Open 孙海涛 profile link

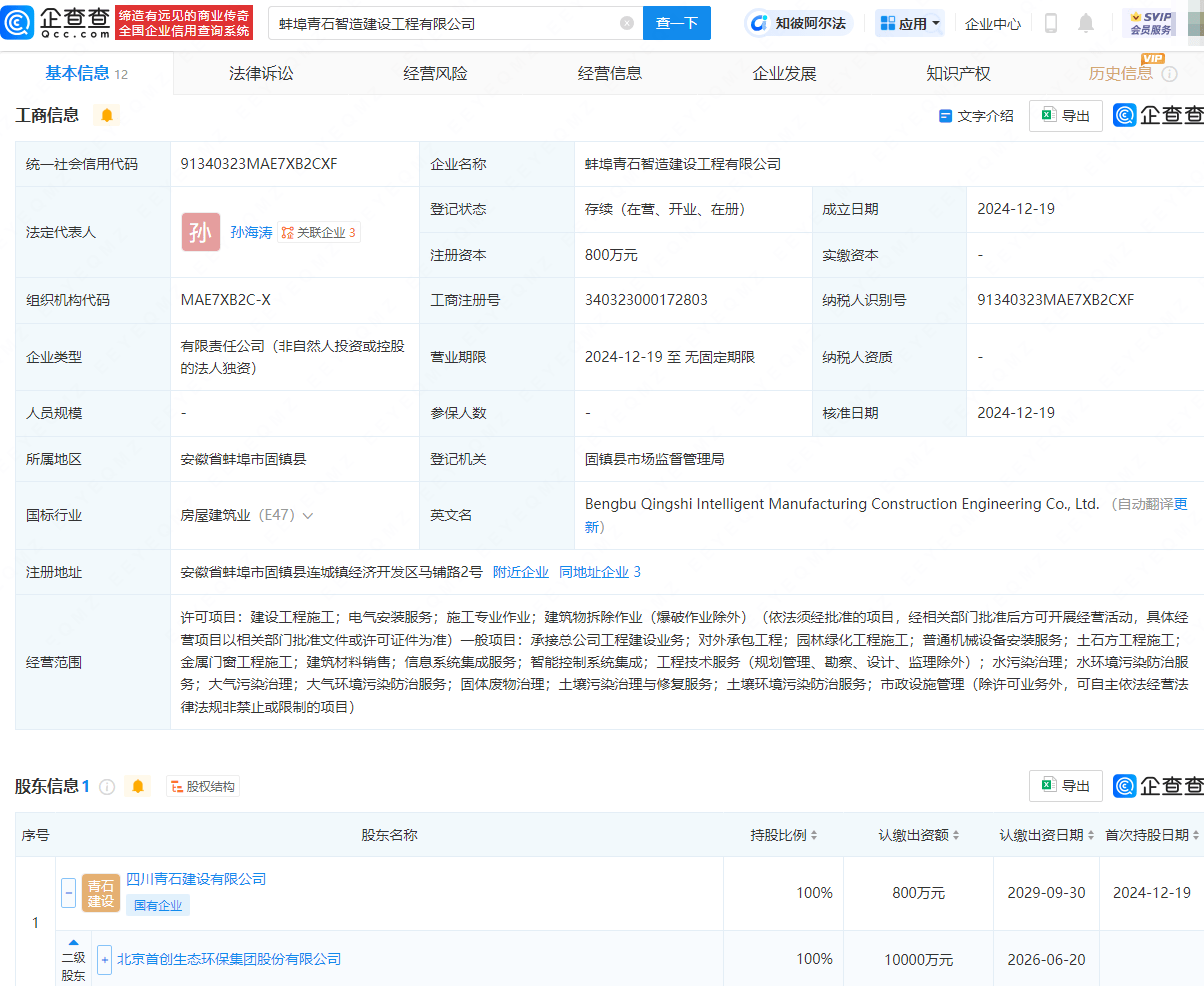click(251, 232)
